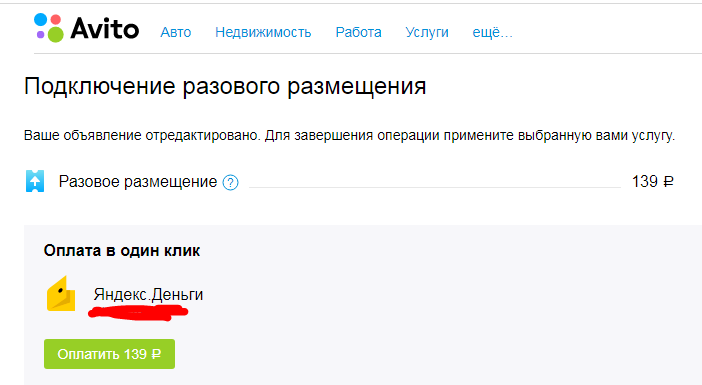
Task: Click the blue ticket icon for Разовое размещение
Action: coord(35,181)
